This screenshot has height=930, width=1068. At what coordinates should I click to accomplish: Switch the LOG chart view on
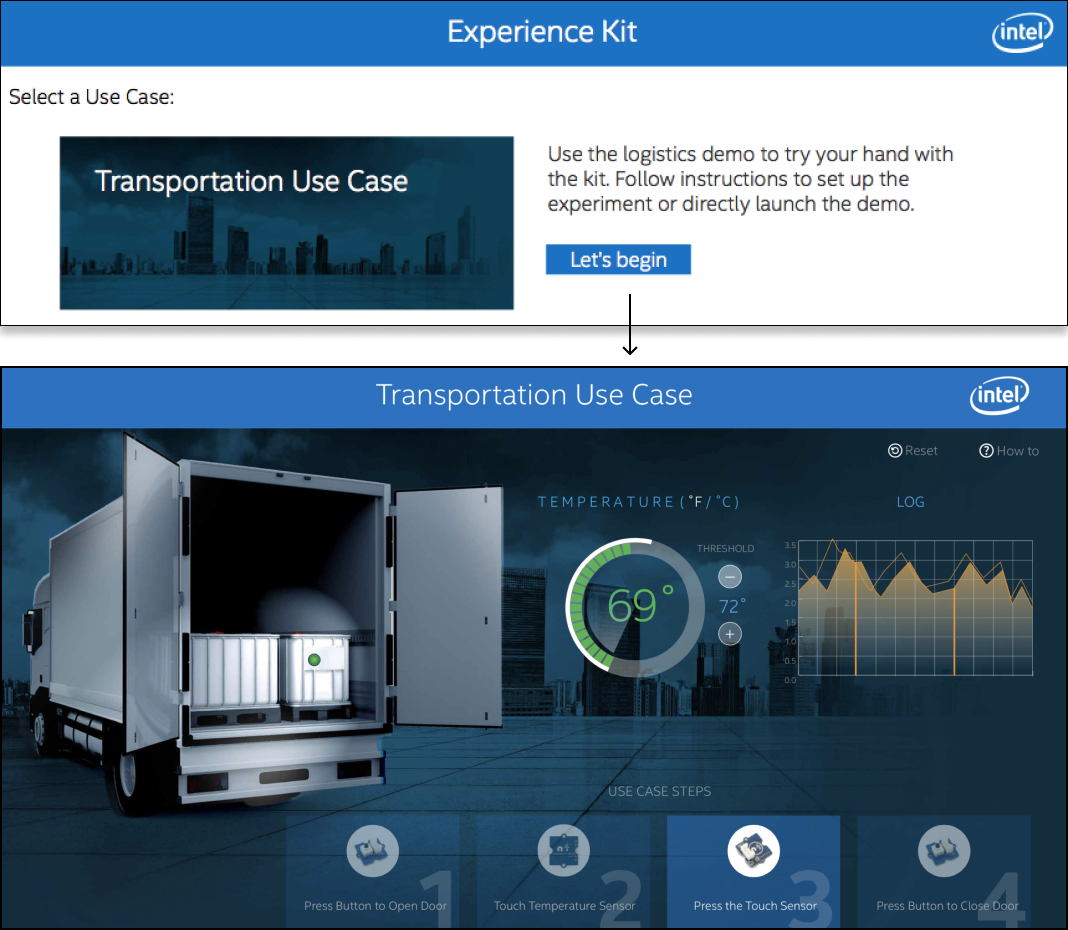(x=910, y=501)
